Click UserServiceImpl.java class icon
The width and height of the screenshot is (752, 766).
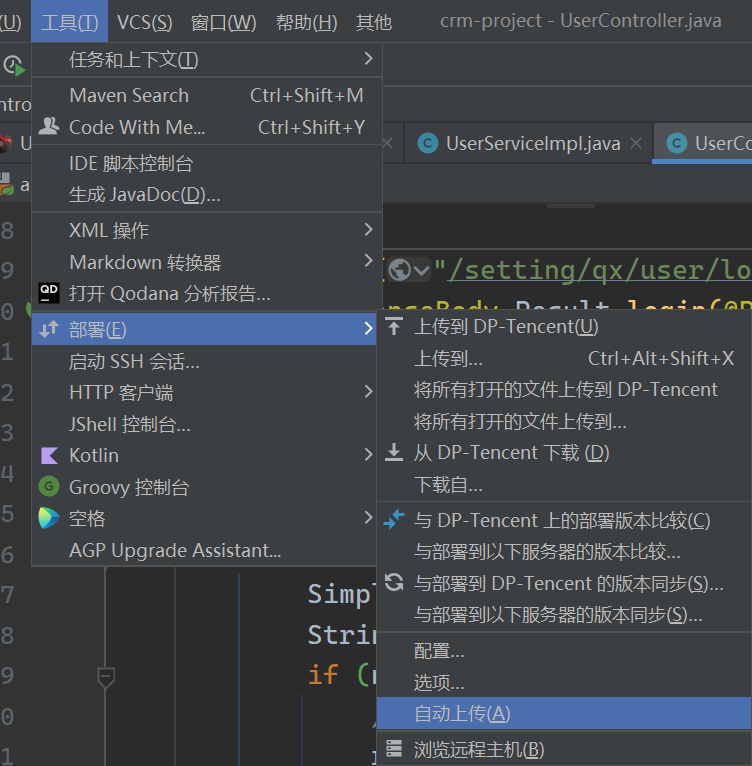click(x=428, y=143)
